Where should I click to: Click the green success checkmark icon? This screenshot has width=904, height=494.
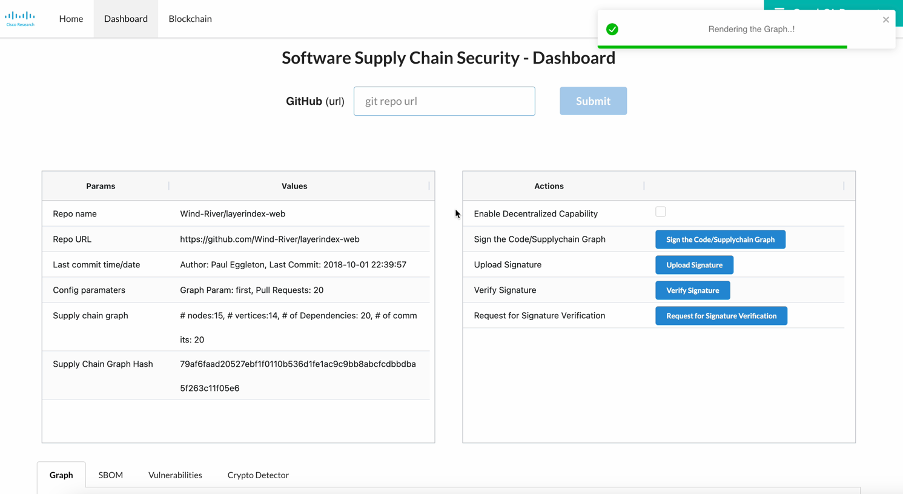click(x=612, y=29)
